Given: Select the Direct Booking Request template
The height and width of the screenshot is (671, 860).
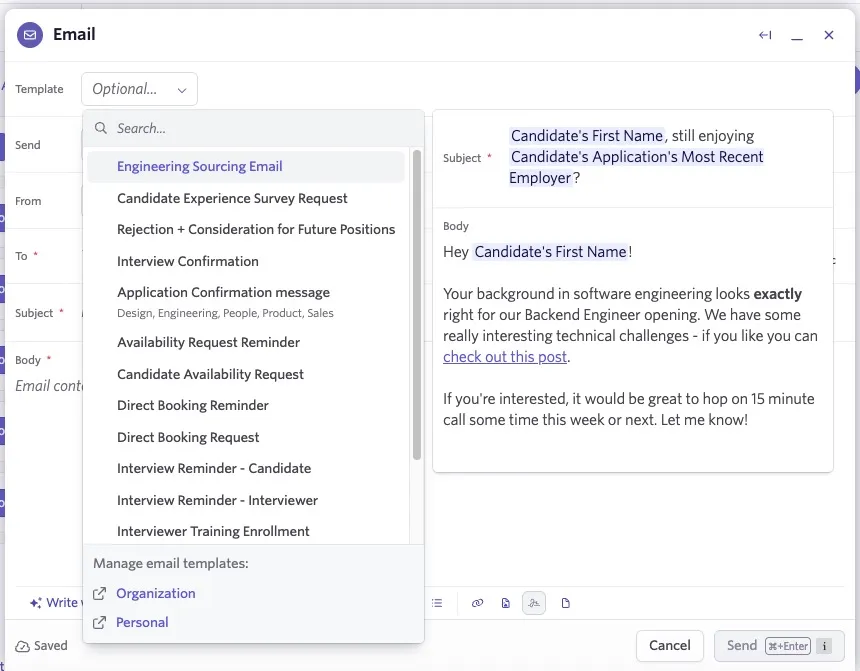Looking at the screenshot, I should (246, 438).
